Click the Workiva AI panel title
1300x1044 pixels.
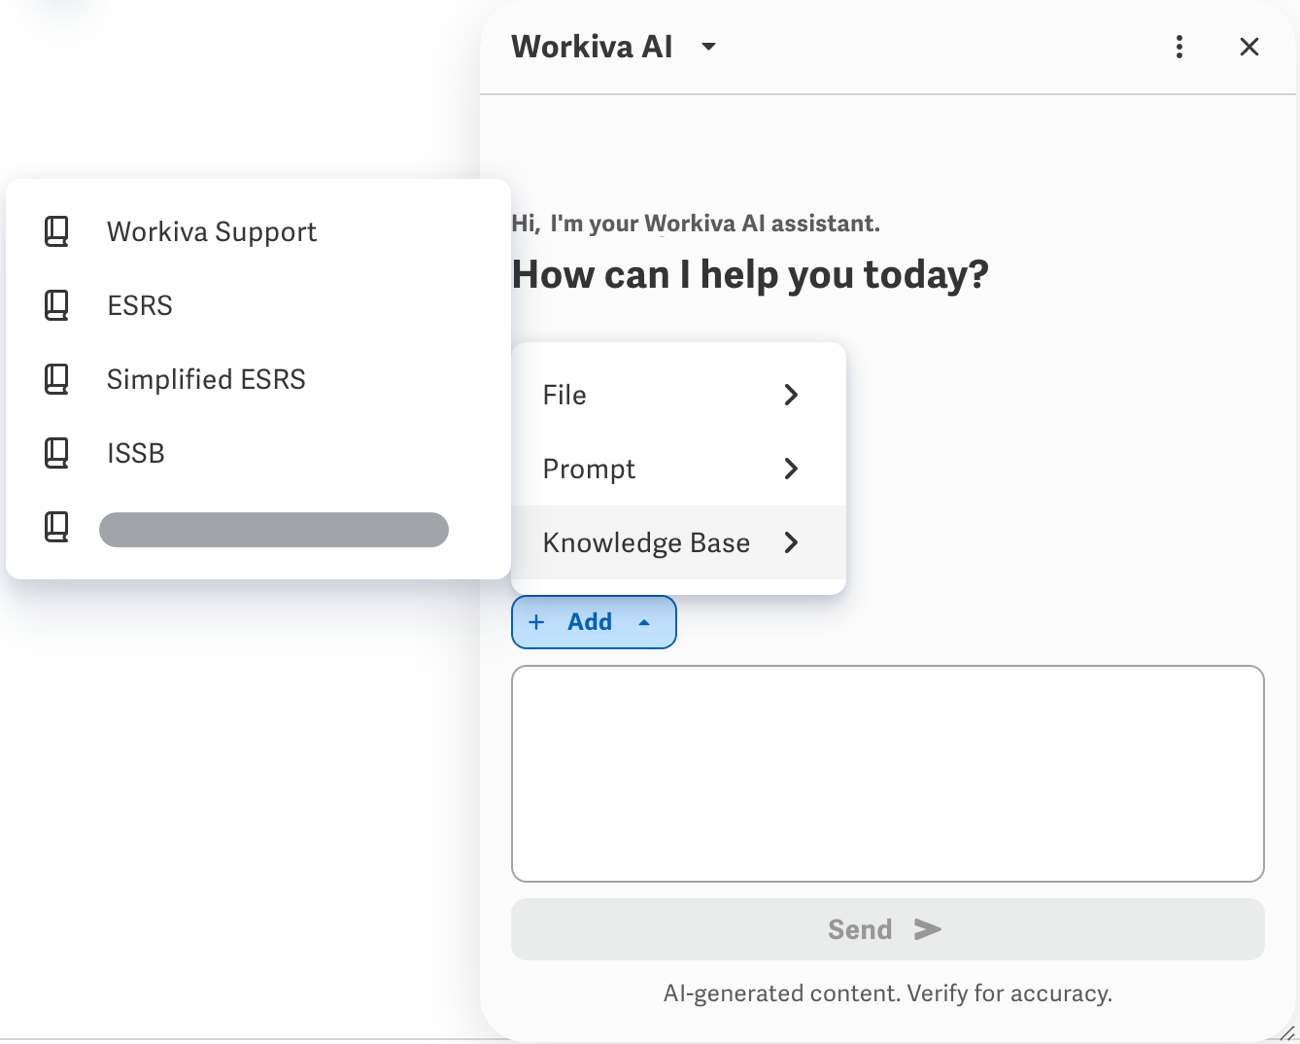592,47
